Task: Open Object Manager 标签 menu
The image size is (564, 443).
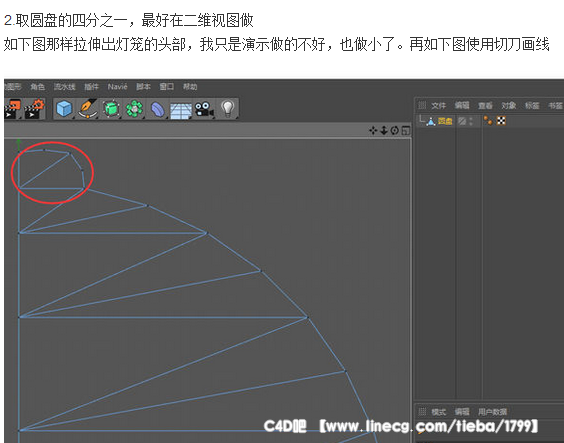Action: [x=532, y=105]
